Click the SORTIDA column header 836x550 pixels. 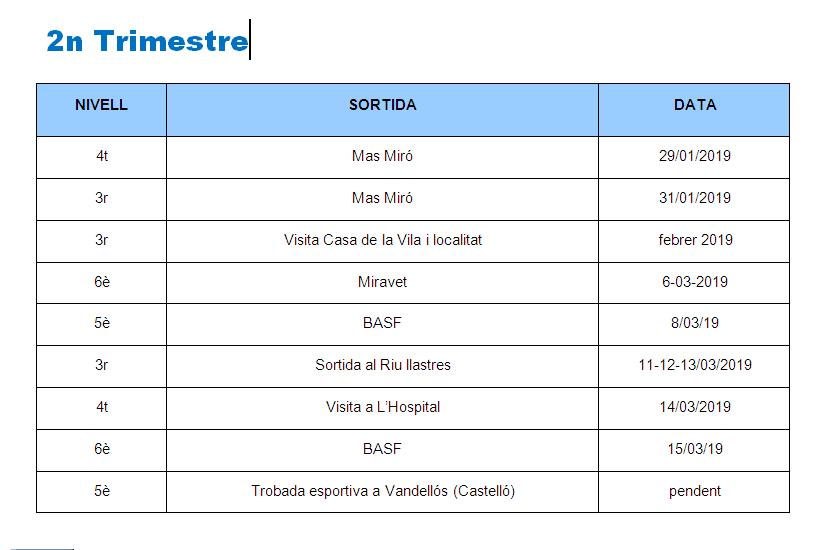tap(382, 105)
